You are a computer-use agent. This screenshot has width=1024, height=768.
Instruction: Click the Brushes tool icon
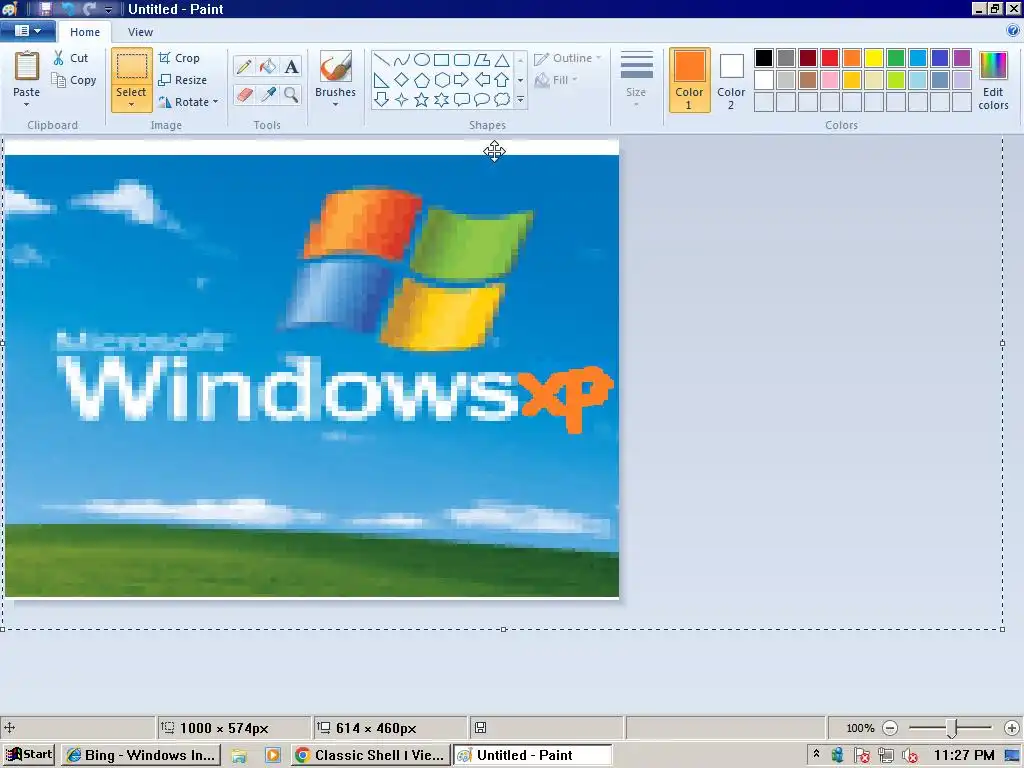coord(336,67)
